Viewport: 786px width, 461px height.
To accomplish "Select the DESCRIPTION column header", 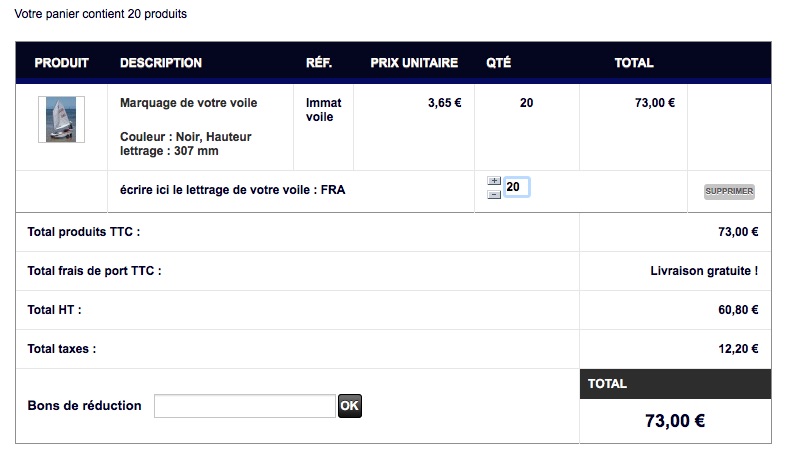I will coord(160,63).
